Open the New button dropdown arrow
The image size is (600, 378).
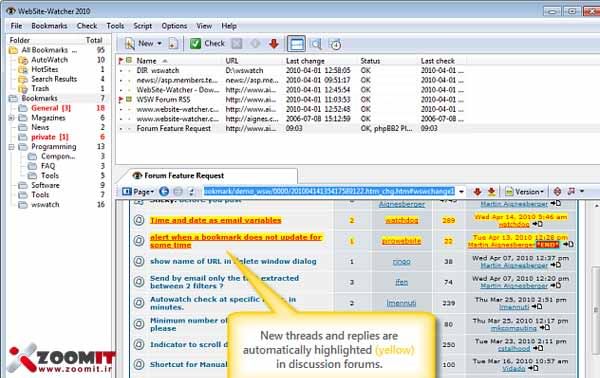[159, 44]
